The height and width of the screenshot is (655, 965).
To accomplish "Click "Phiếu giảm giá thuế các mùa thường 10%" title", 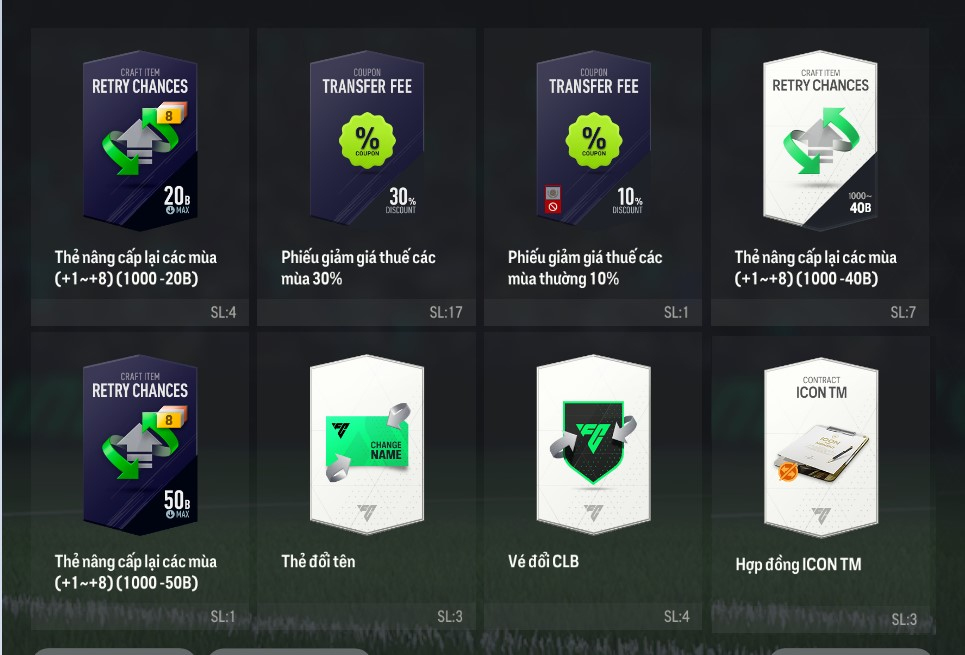I will point(585,268).
